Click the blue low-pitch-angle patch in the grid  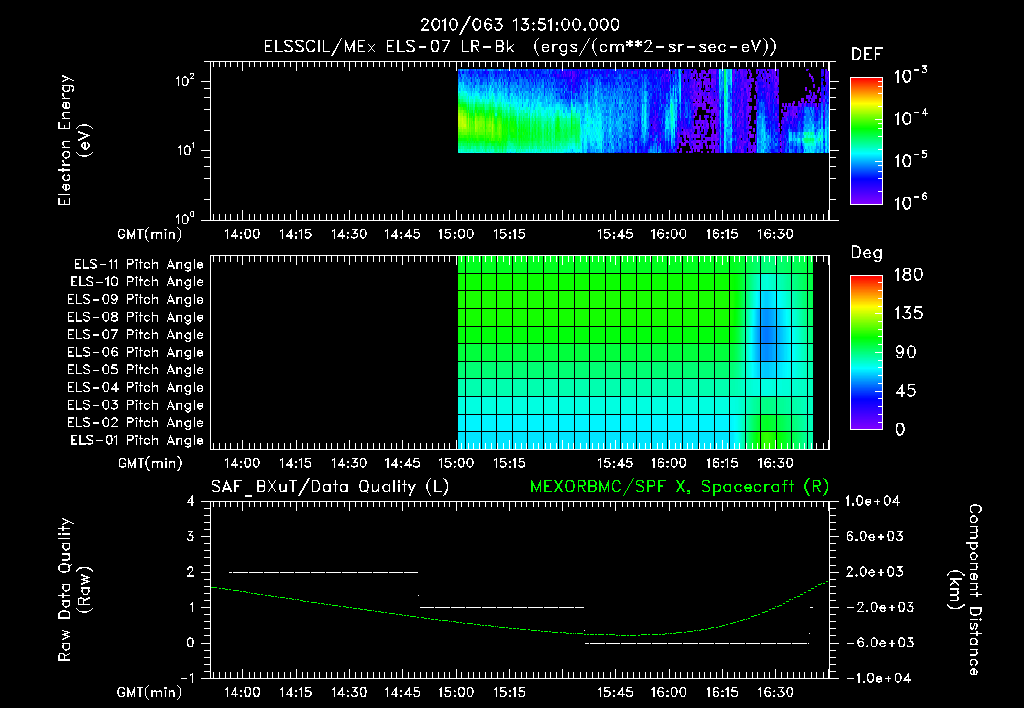pyautogui.click(x=767, y=333)
